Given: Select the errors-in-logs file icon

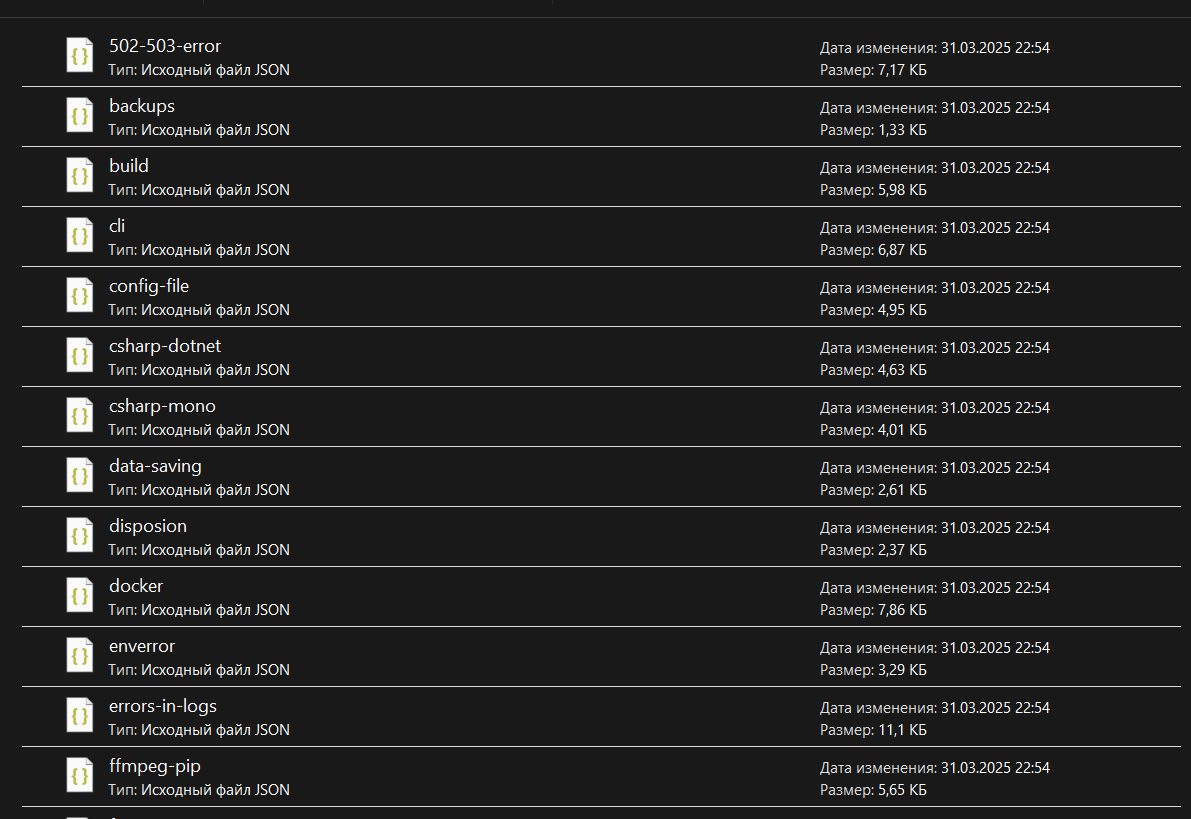Looking at the screenshot, I should pyautogui.click(x=80, y=715).
